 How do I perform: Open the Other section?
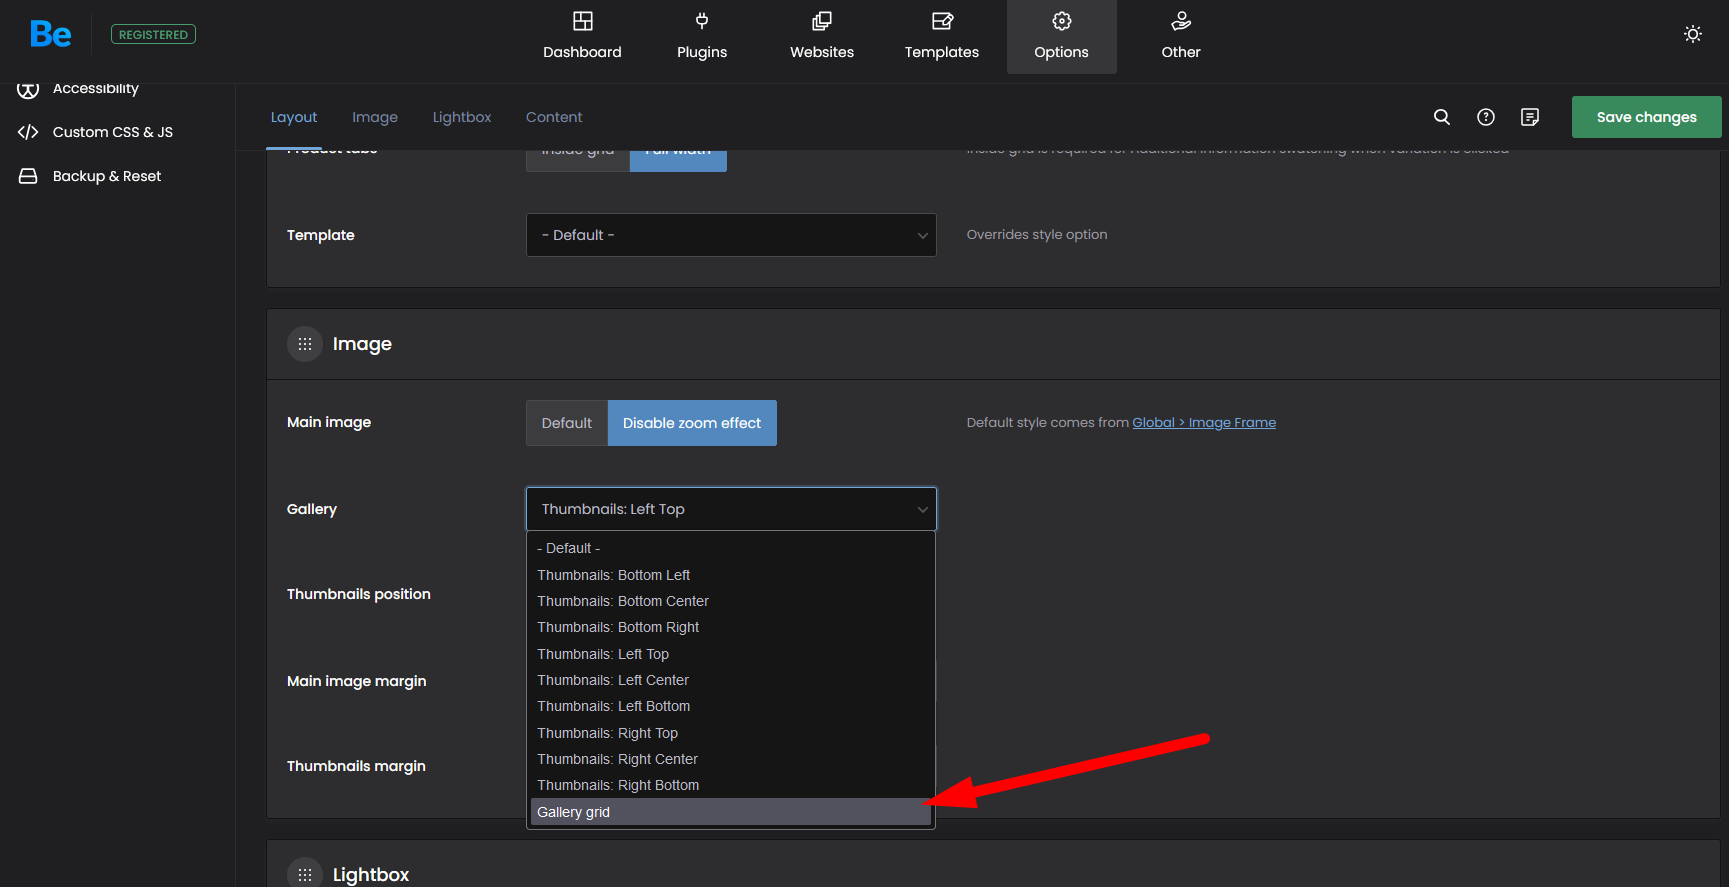[x=1181, y=37]
